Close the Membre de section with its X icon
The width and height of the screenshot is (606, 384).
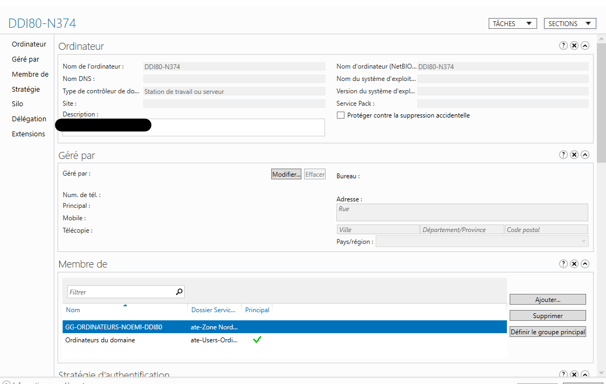(x=574, y=264)
